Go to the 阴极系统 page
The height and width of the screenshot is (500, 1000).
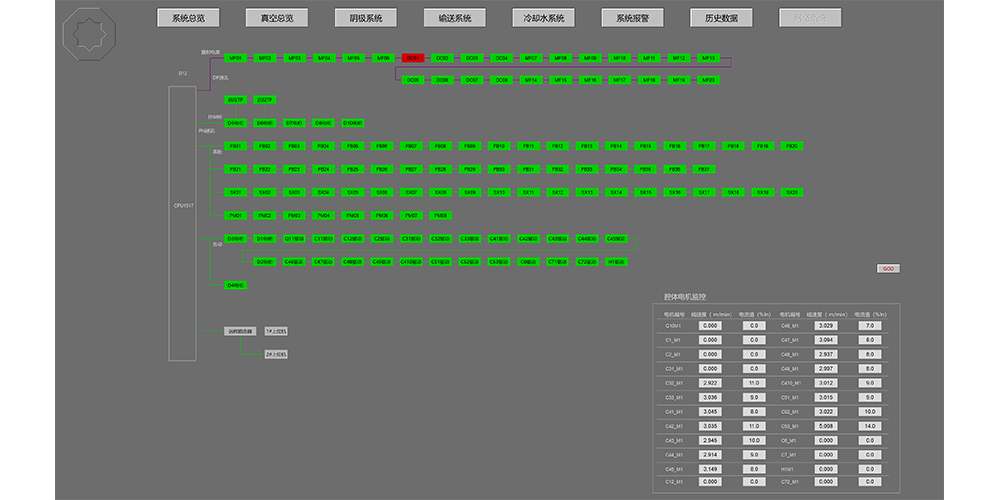pos(366,18)
